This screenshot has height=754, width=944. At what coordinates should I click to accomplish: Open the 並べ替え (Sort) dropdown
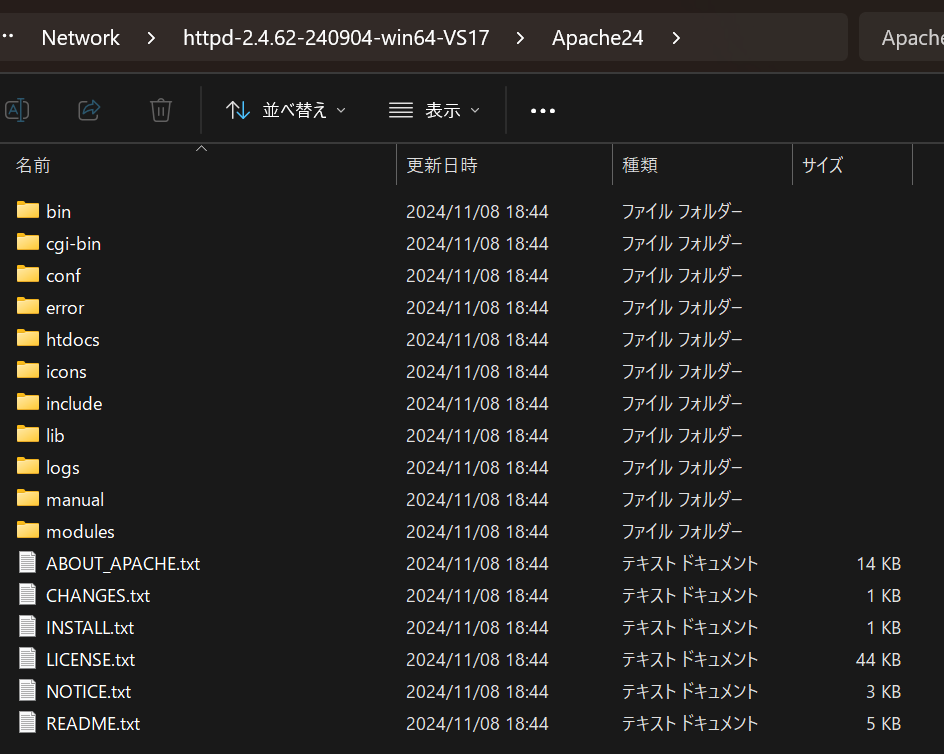[x=285, y=110]
